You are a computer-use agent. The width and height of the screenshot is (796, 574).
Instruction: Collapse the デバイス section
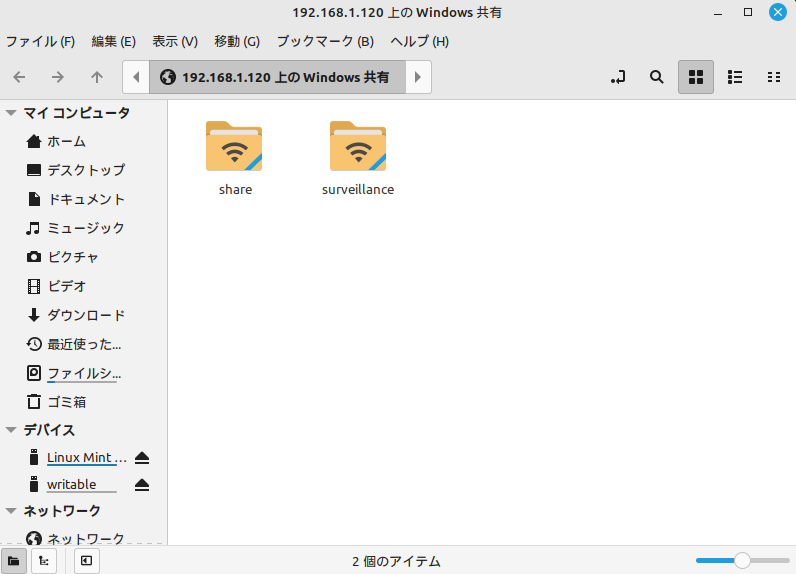(x=11, y=430)
